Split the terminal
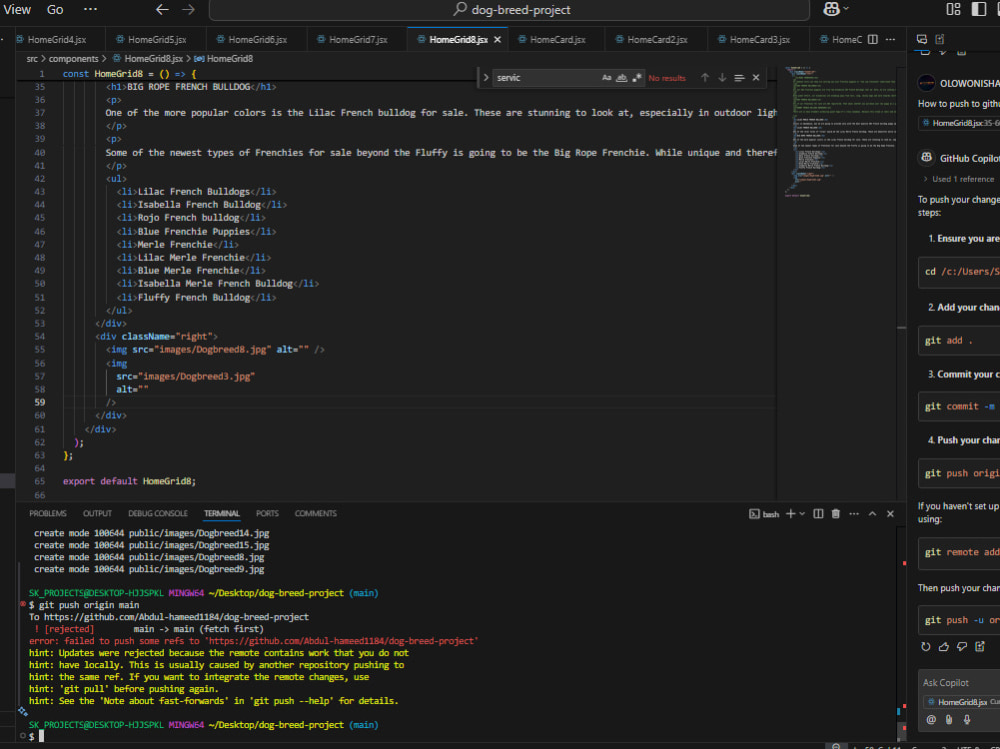Screen dimensions: 1000x749 tap(818, 514)
